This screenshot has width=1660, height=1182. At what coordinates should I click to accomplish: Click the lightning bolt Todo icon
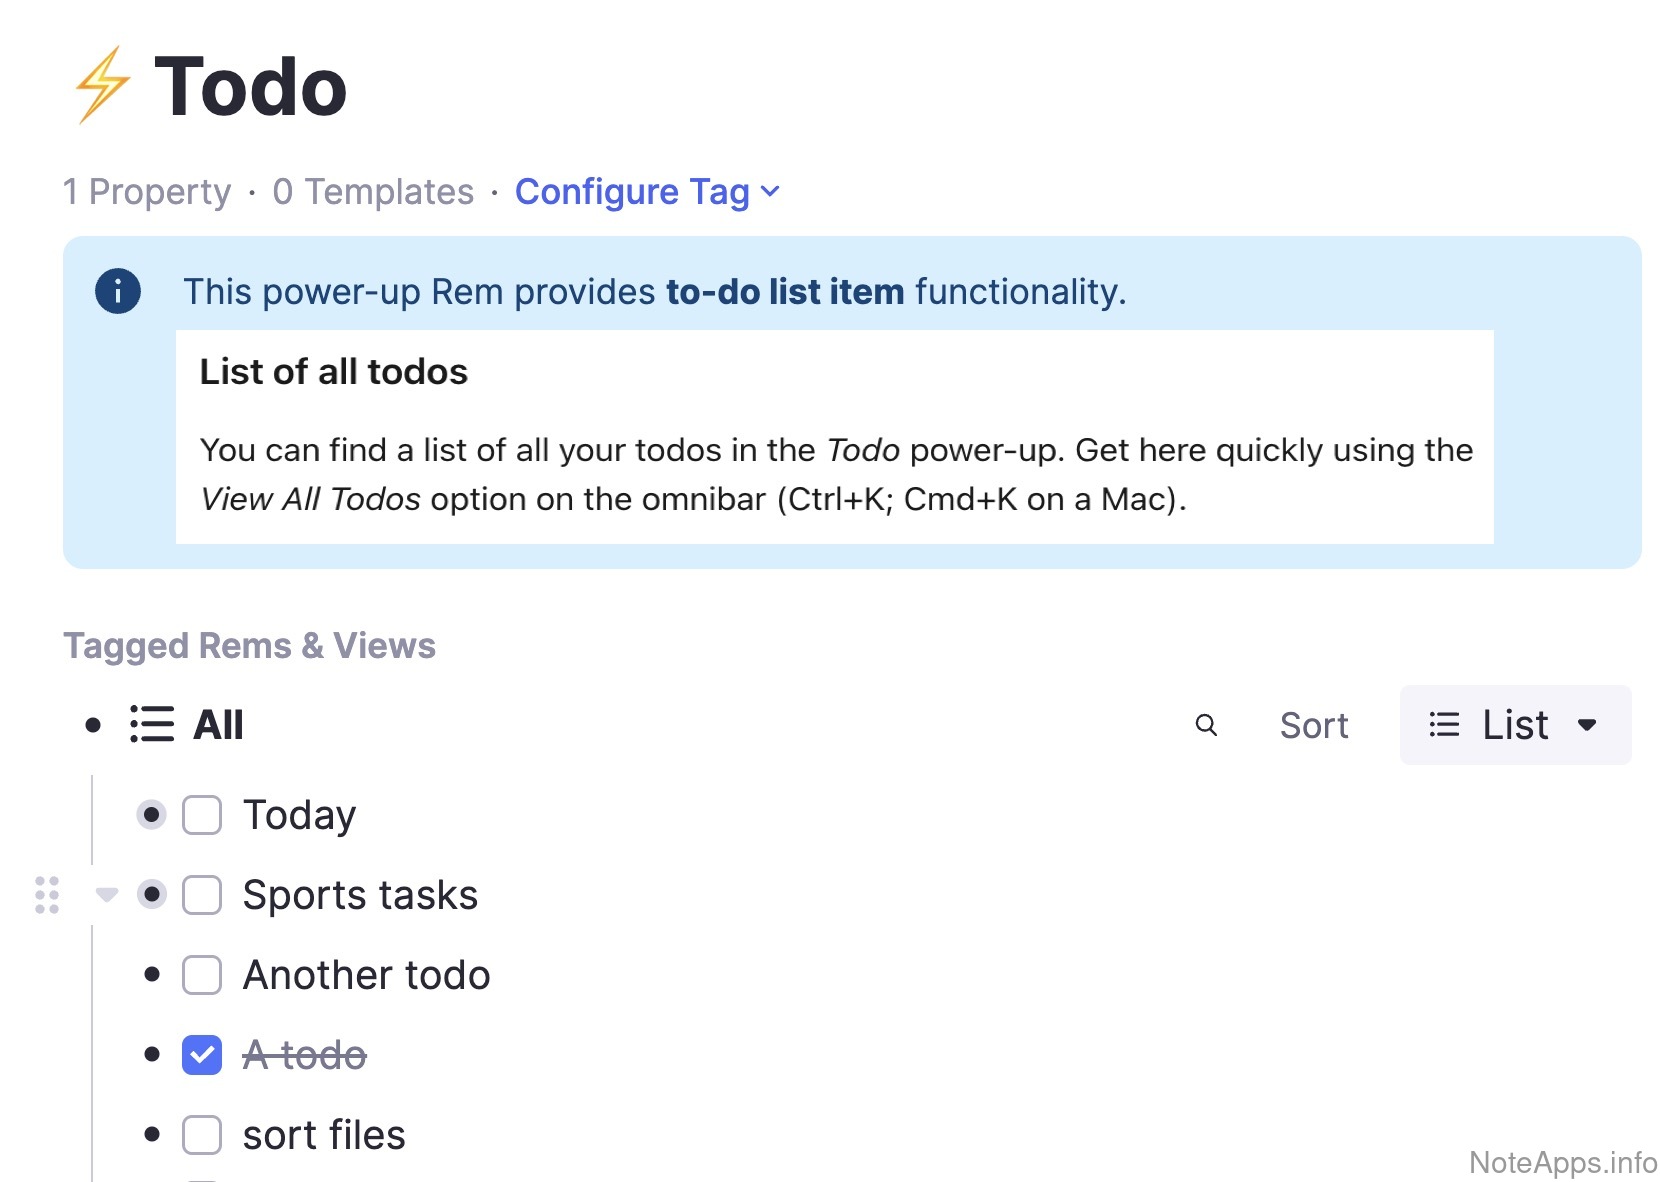pyautogui.click(x=102, y=86)
